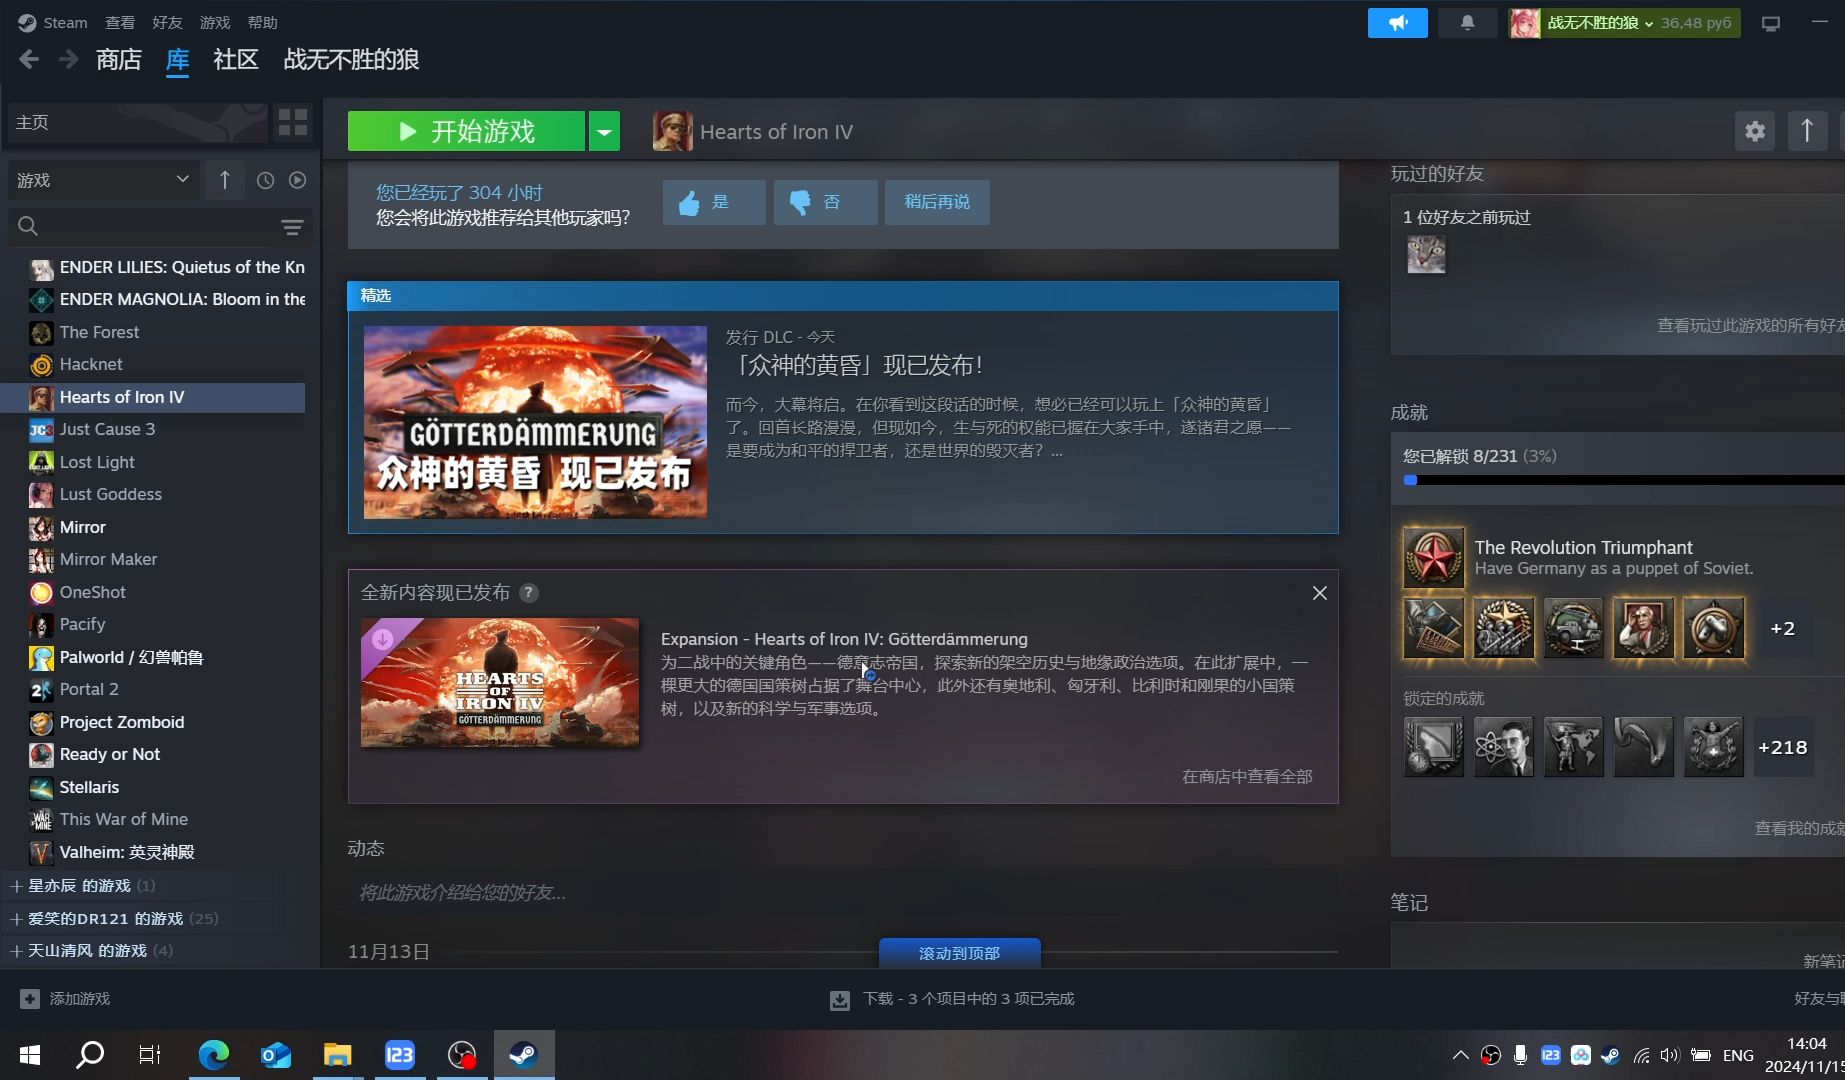Expand 天山清风 的游戏 collection
Image resolution: width=1845 pixels, height=1080 pixels.
[90, 951]
